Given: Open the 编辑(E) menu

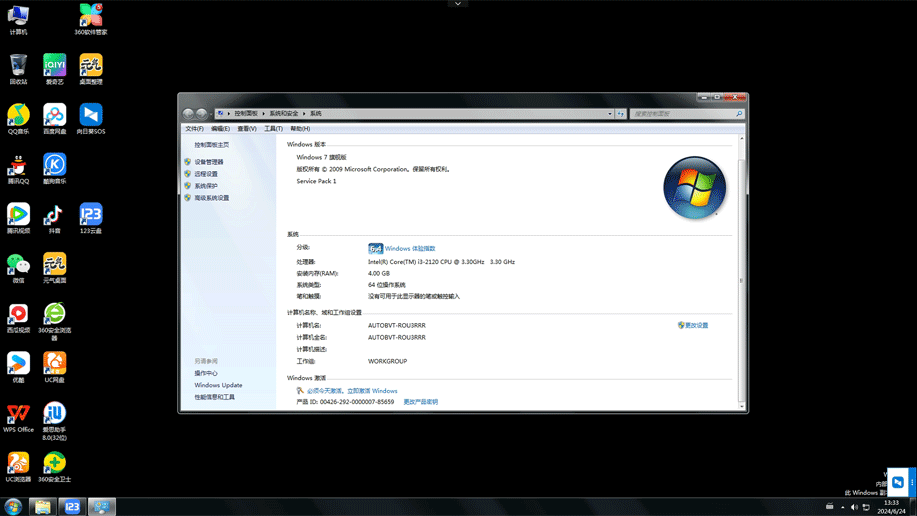Looking at the screenshot, I should click(220, 129).
